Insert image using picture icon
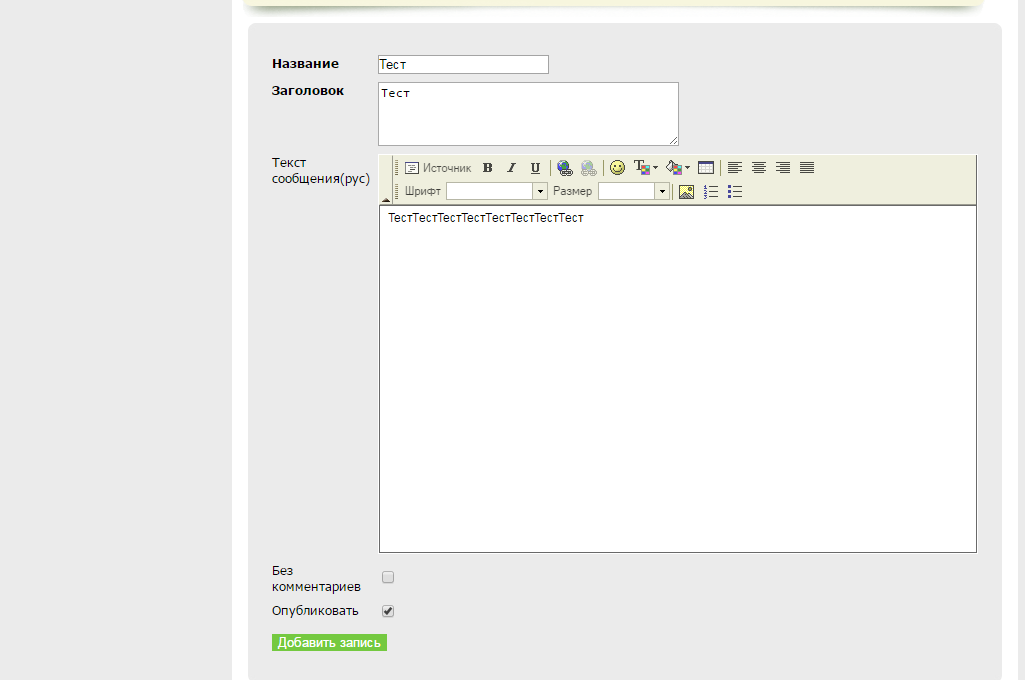 pyautogui.click(x=686, y=192)
